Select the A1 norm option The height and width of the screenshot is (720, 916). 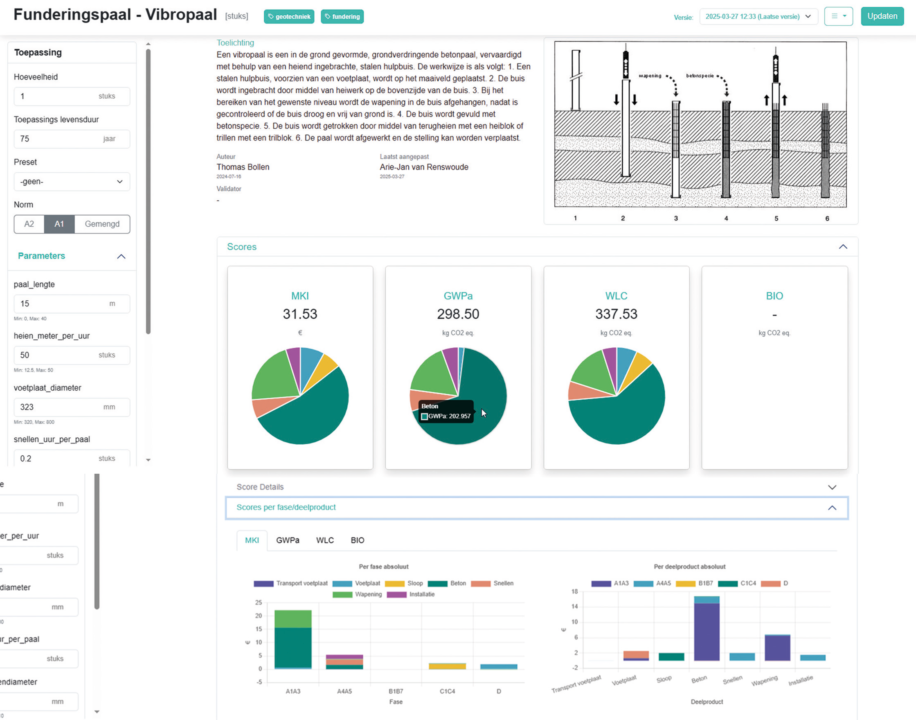(x=59, y=224)
